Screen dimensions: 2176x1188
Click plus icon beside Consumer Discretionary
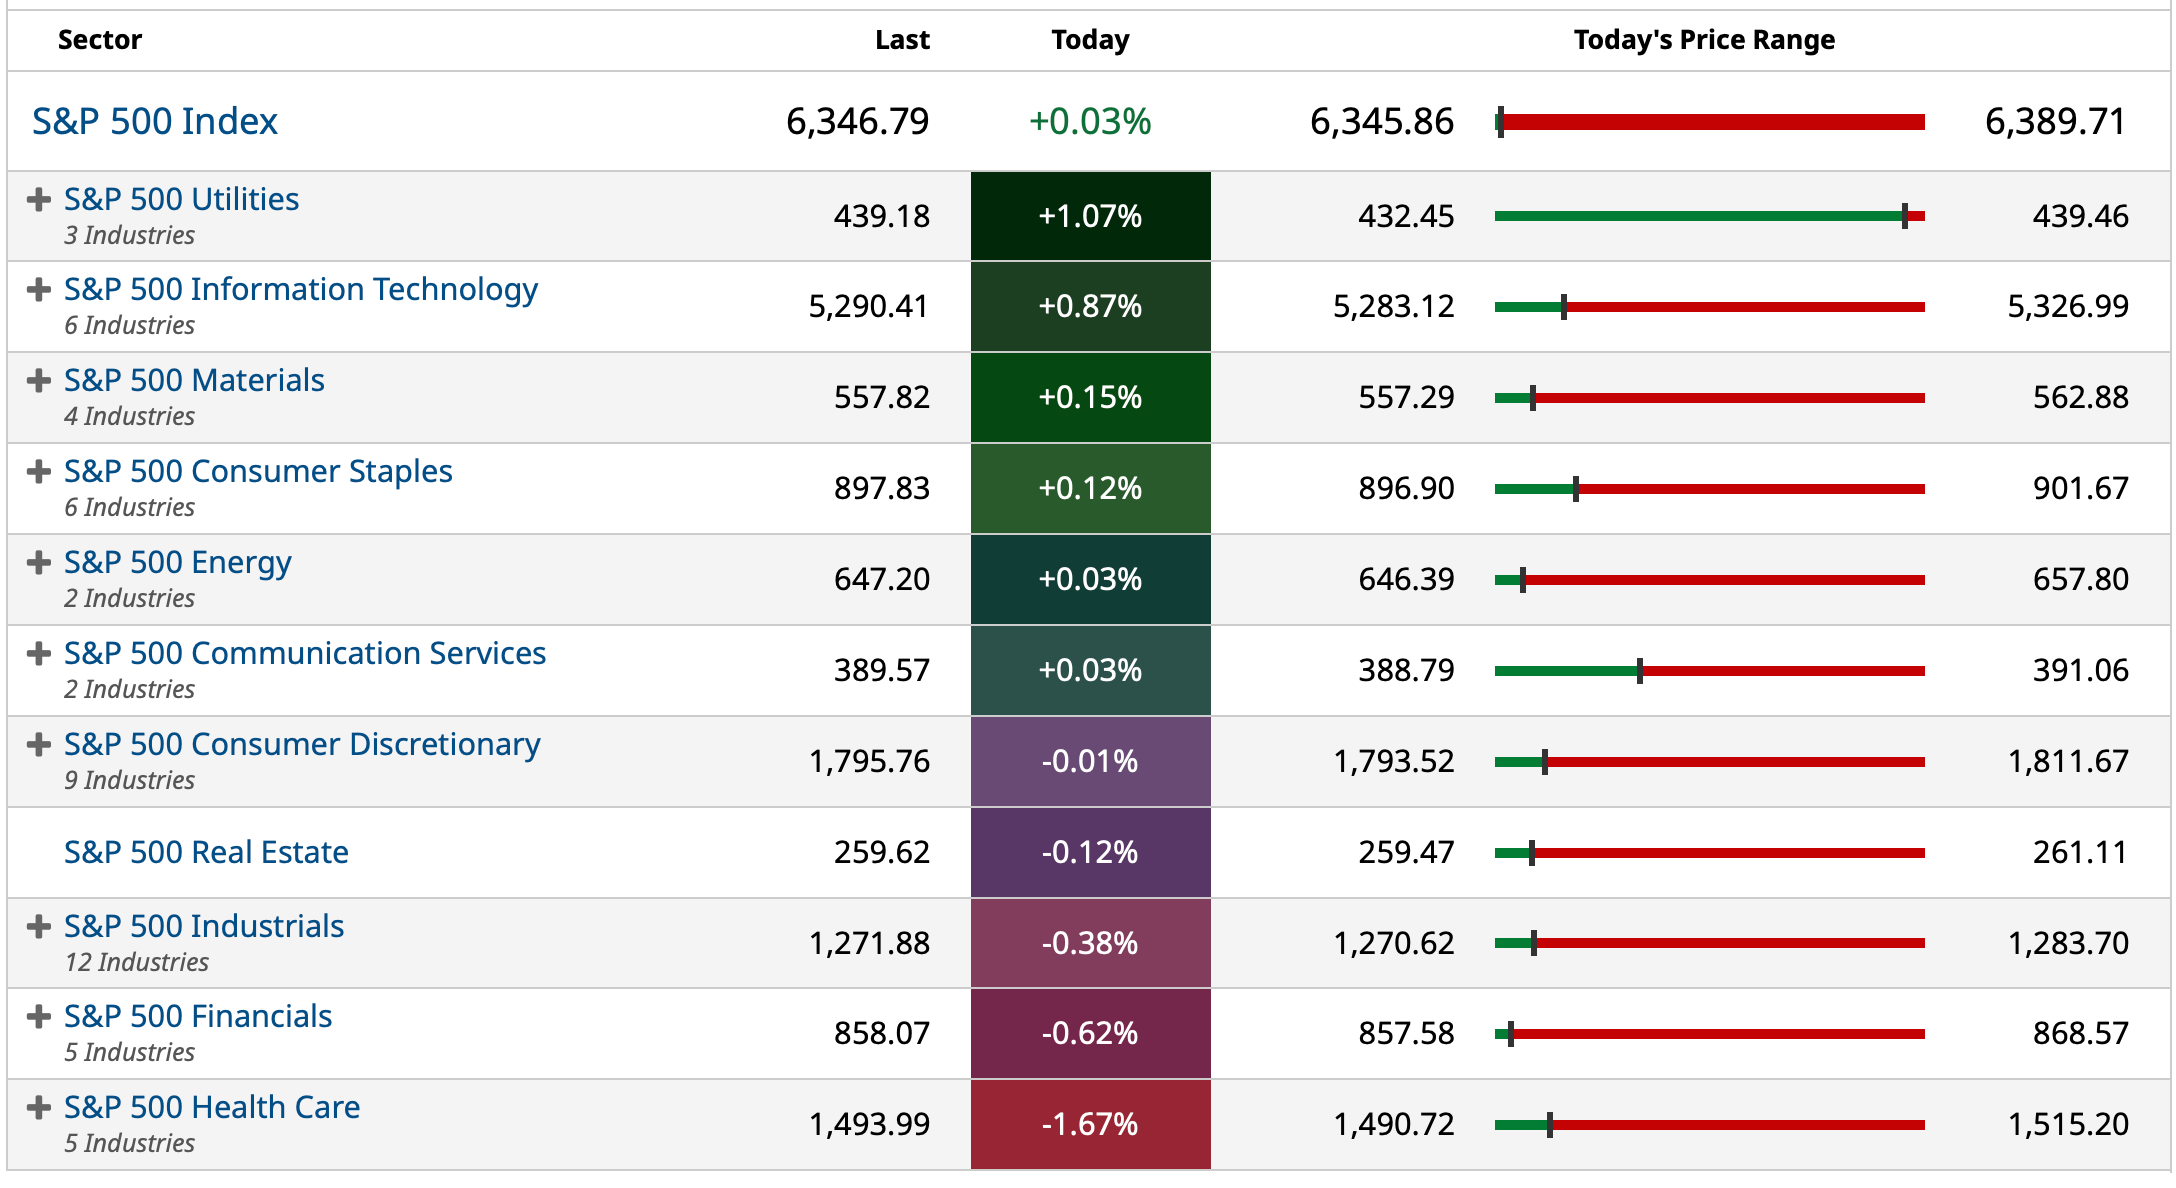coord(39,745)
